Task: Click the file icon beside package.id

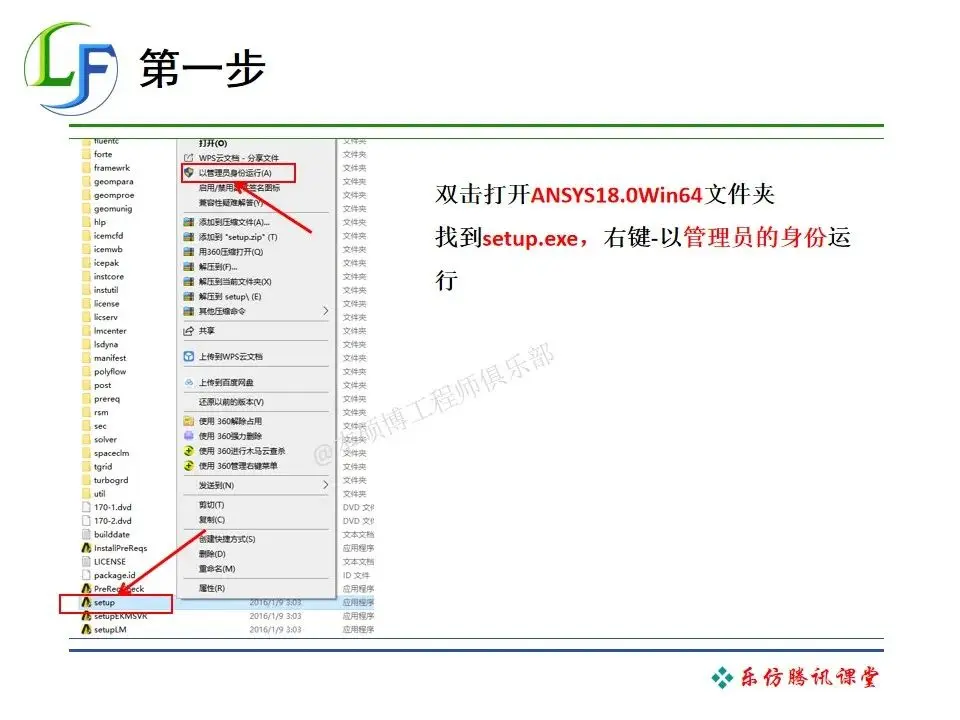Action: coord(86,575)
